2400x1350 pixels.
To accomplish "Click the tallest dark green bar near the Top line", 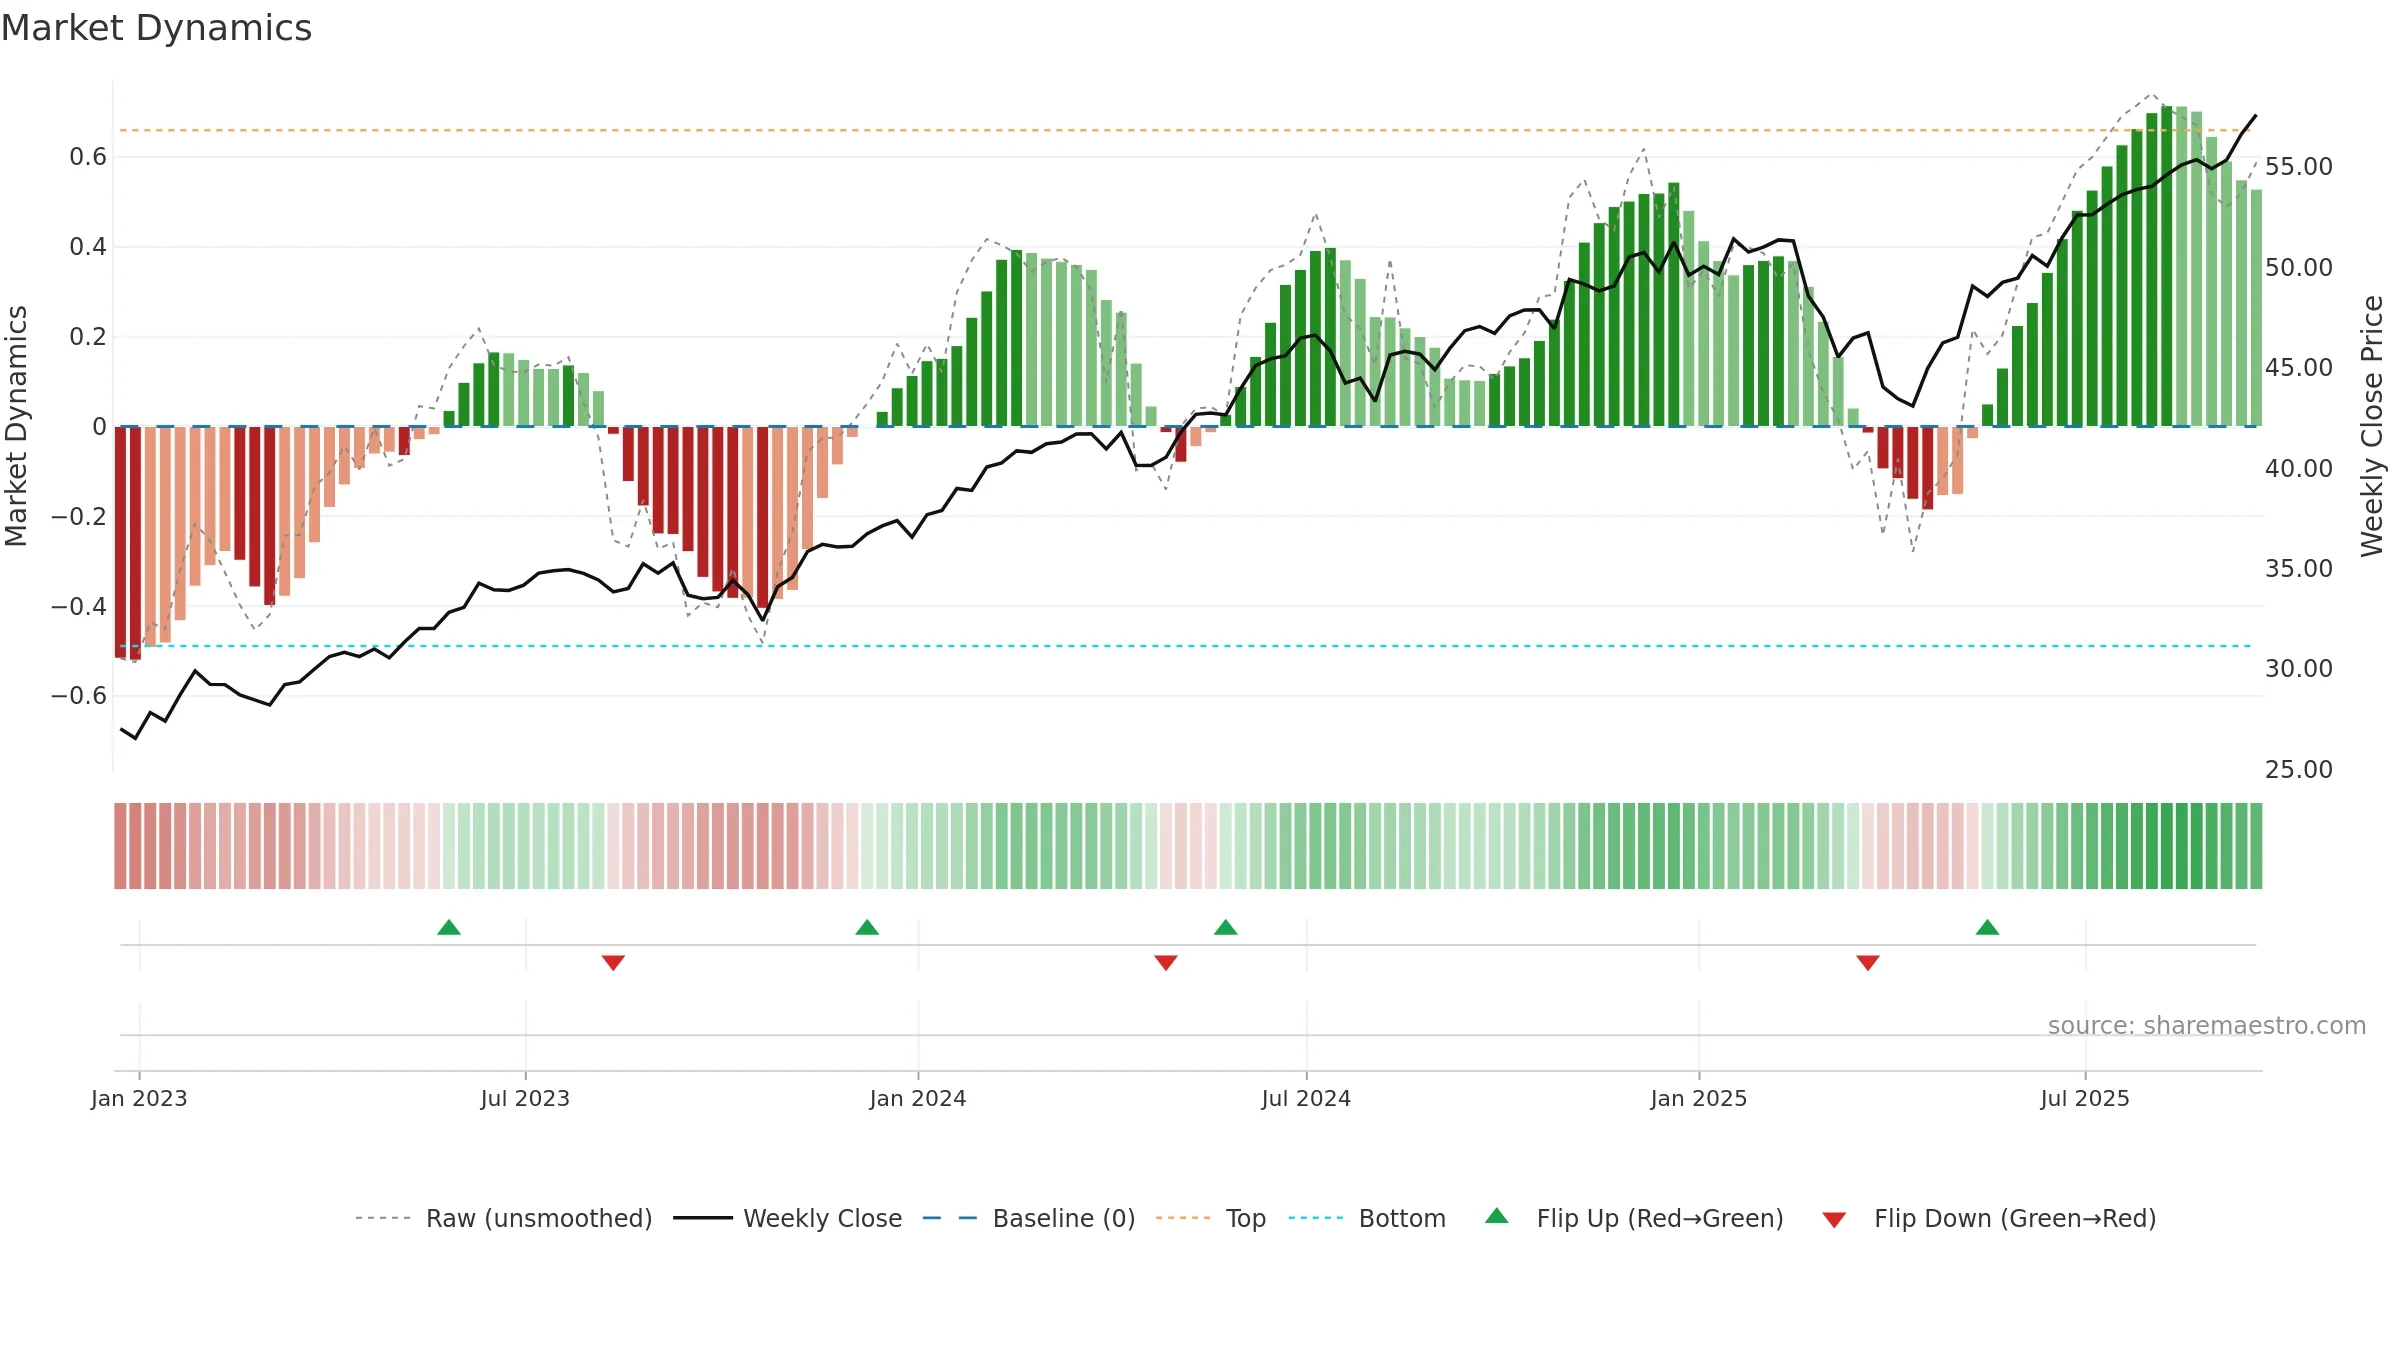I will coord(2166,266).
